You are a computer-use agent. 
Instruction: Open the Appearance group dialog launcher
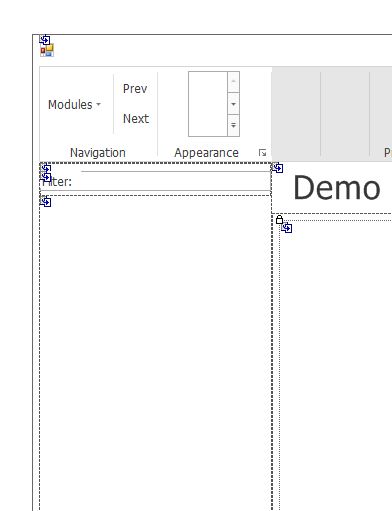(262, 153)
